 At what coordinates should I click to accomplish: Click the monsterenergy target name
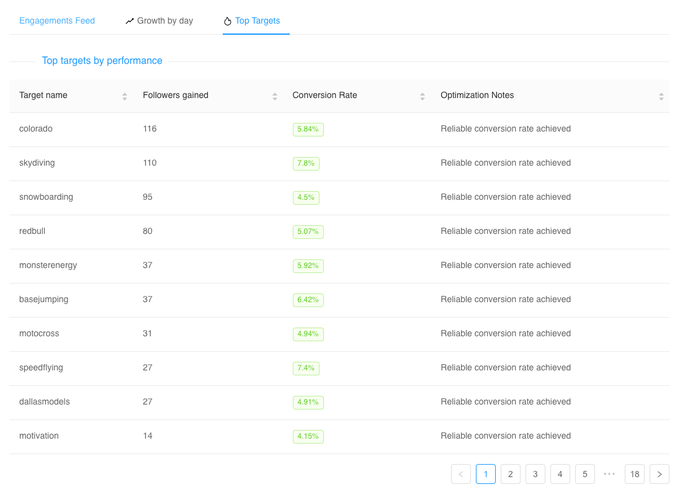pyautogui.click(x=48, y=265)
